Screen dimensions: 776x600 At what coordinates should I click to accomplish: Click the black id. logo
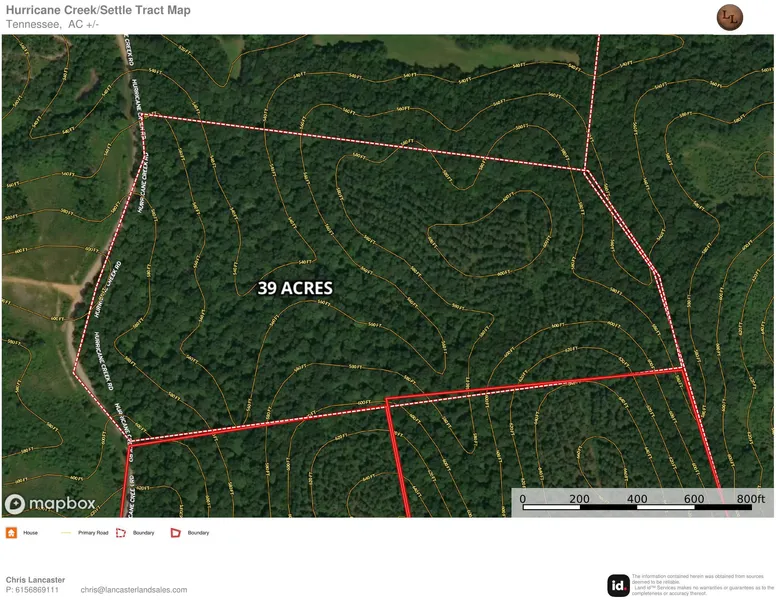tap(618, 586)
